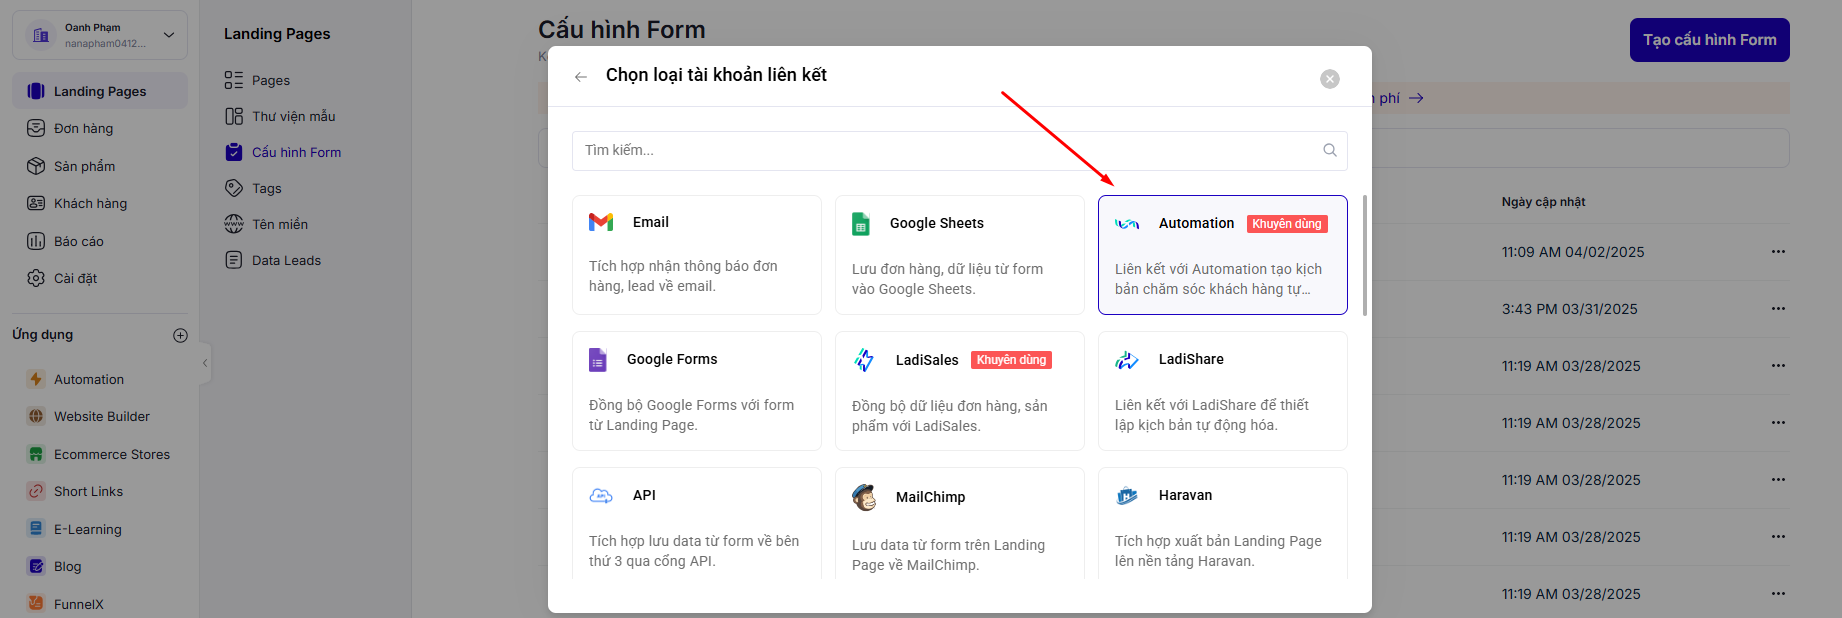Choose the LadiShare integration
Viewport: 1842px width, 618px height.
(x=1222, y=390)
